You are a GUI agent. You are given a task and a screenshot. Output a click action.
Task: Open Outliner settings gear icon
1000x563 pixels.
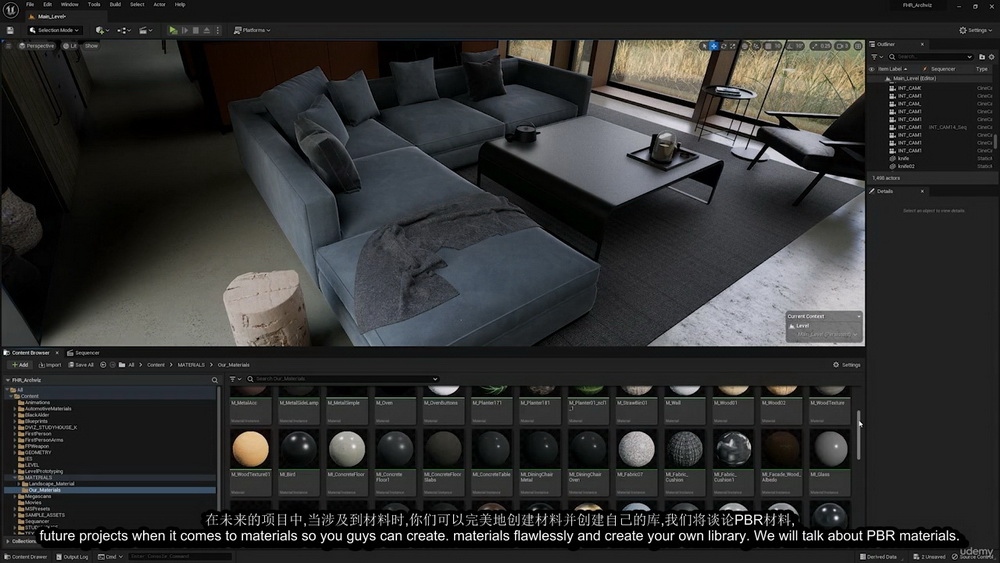(992, 57)
